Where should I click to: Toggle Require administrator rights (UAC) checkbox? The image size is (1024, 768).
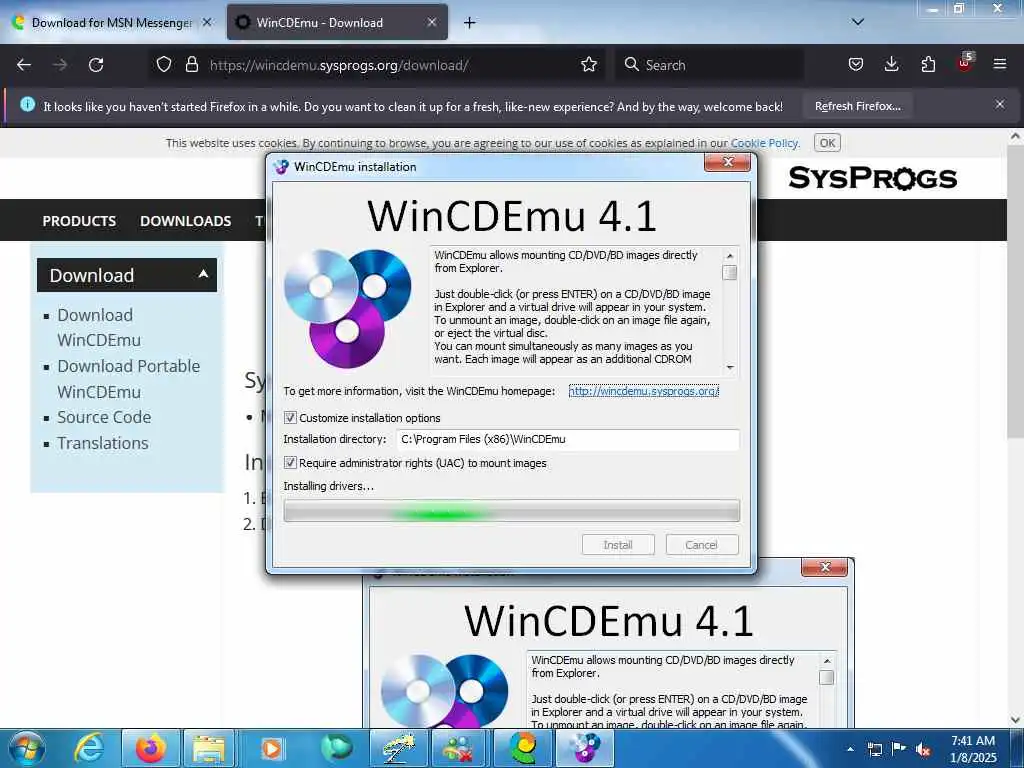(x=291, y=463)
